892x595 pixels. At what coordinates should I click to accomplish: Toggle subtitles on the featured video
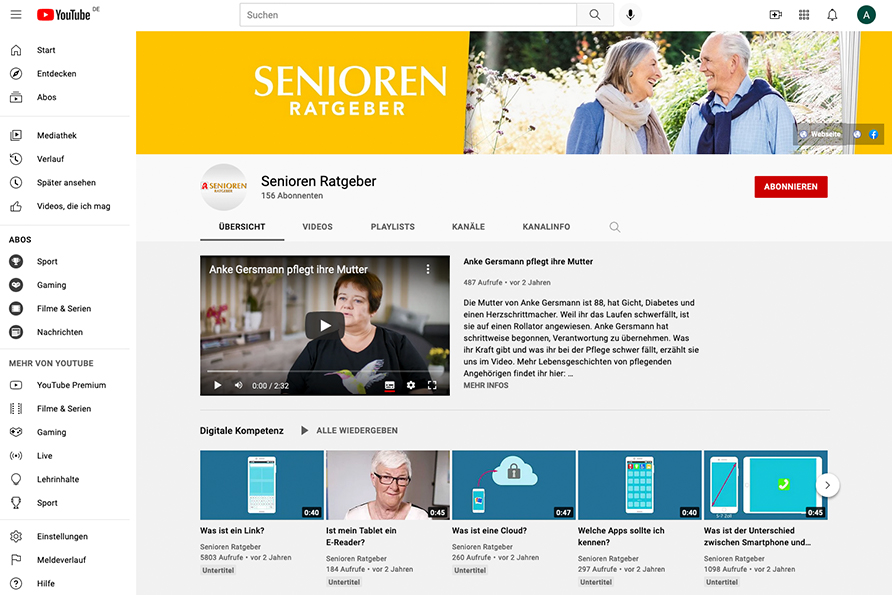[390, 385]
